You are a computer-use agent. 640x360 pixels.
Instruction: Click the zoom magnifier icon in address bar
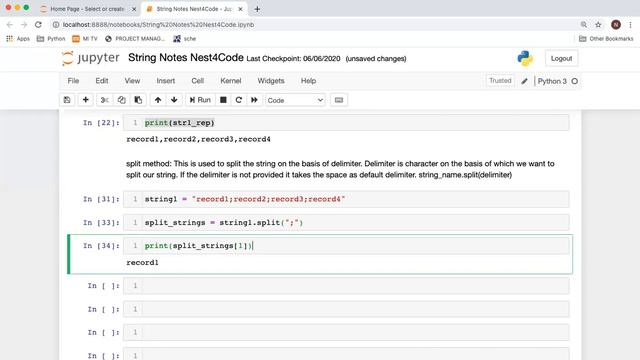coord(584,24)
